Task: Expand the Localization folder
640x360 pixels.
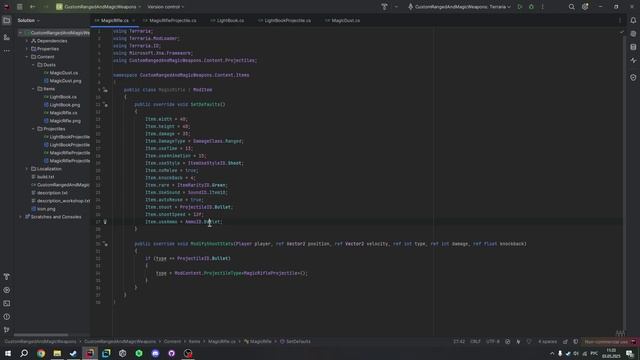Action: [27, 169]
